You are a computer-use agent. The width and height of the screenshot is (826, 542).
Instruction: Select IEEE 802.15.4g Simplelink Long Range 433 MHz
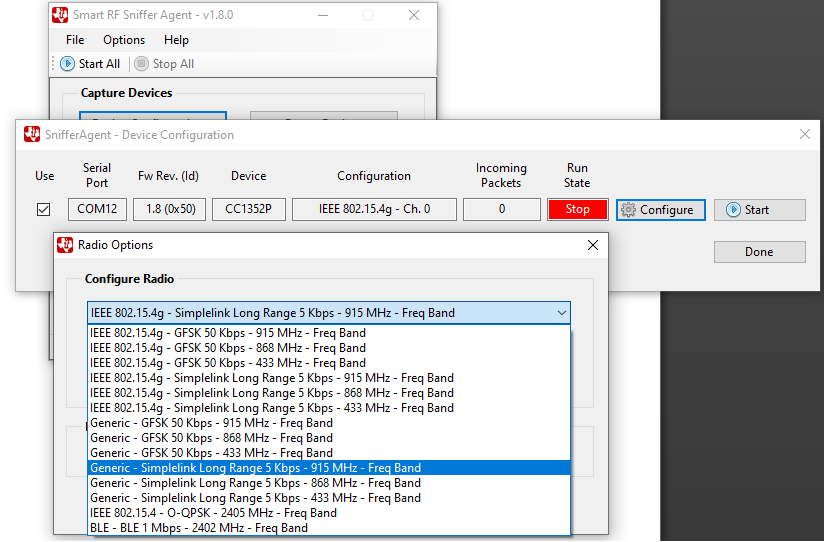329,408
